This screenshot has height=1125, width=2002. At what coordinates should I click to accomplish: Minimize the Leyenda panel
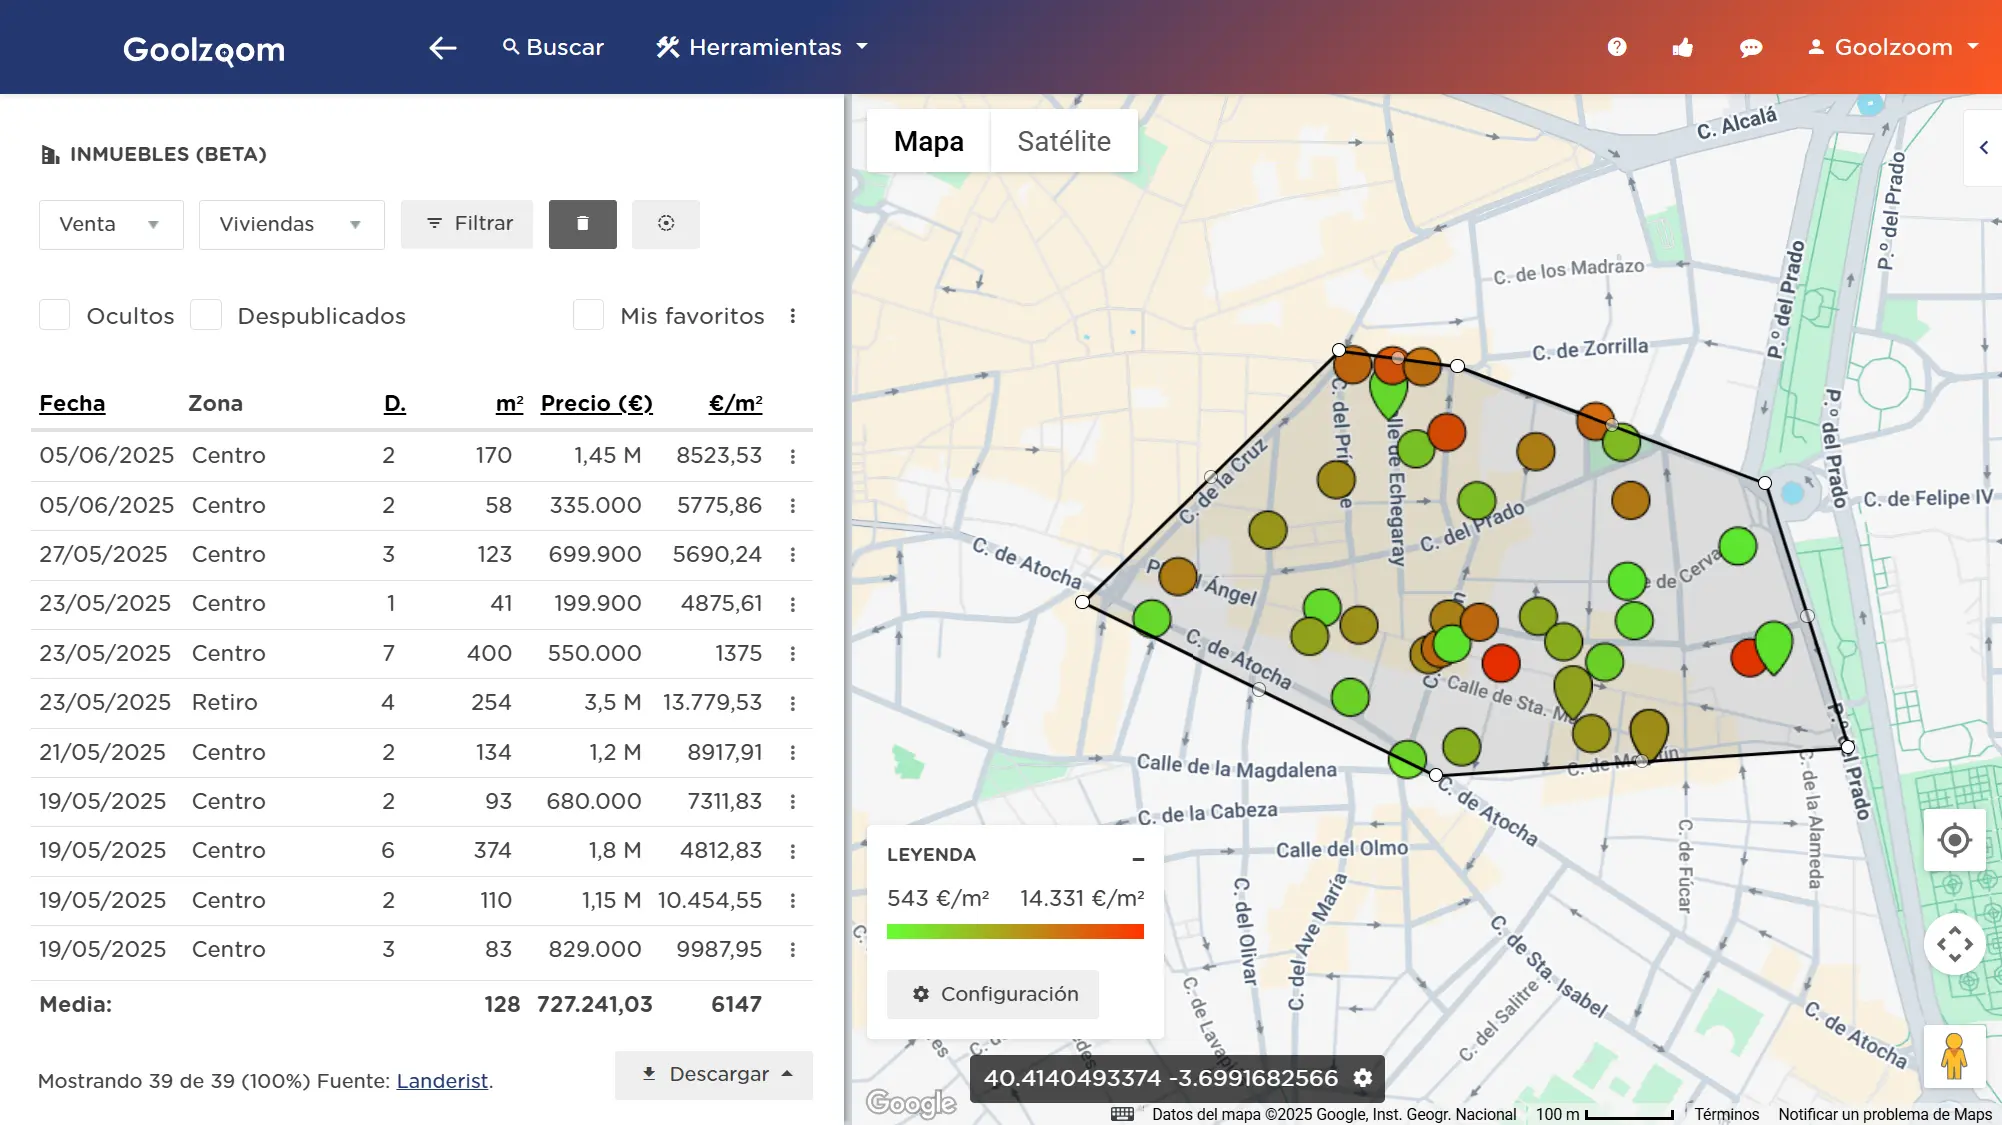(x=1138, y=858)
